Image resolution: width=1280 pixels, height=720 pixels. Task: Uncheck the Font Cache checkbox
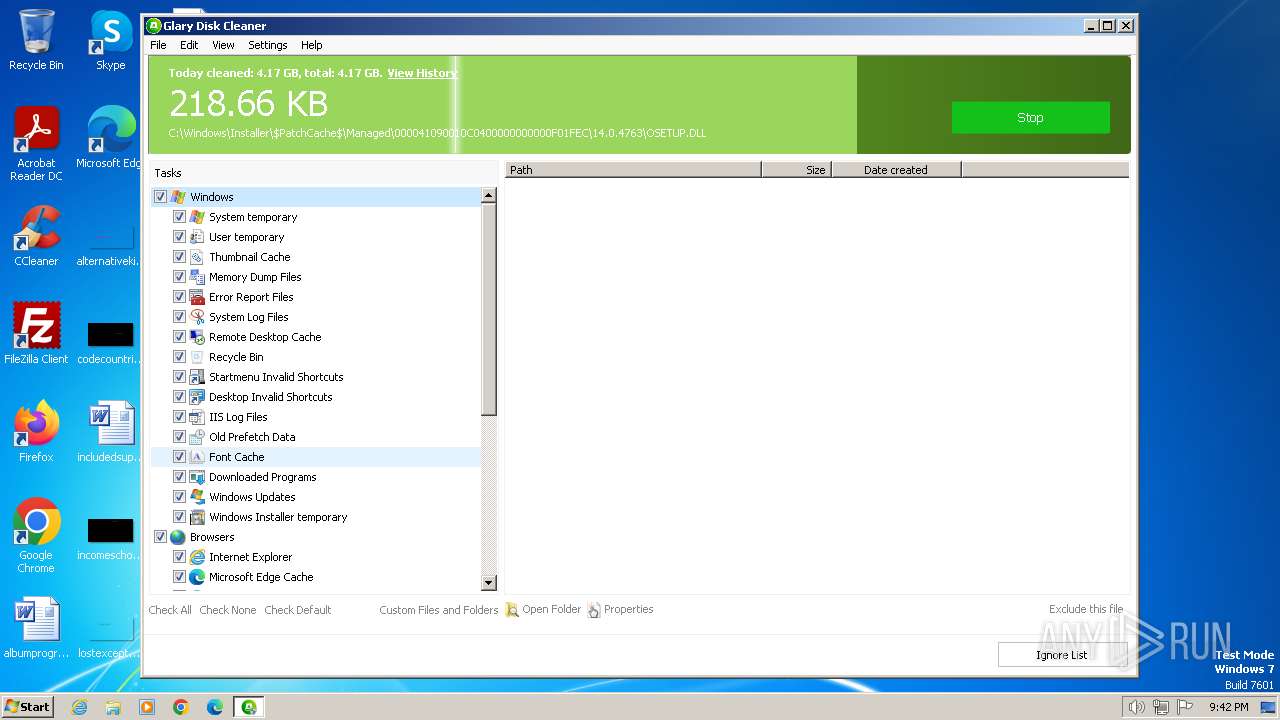click(x=179, y=457)
